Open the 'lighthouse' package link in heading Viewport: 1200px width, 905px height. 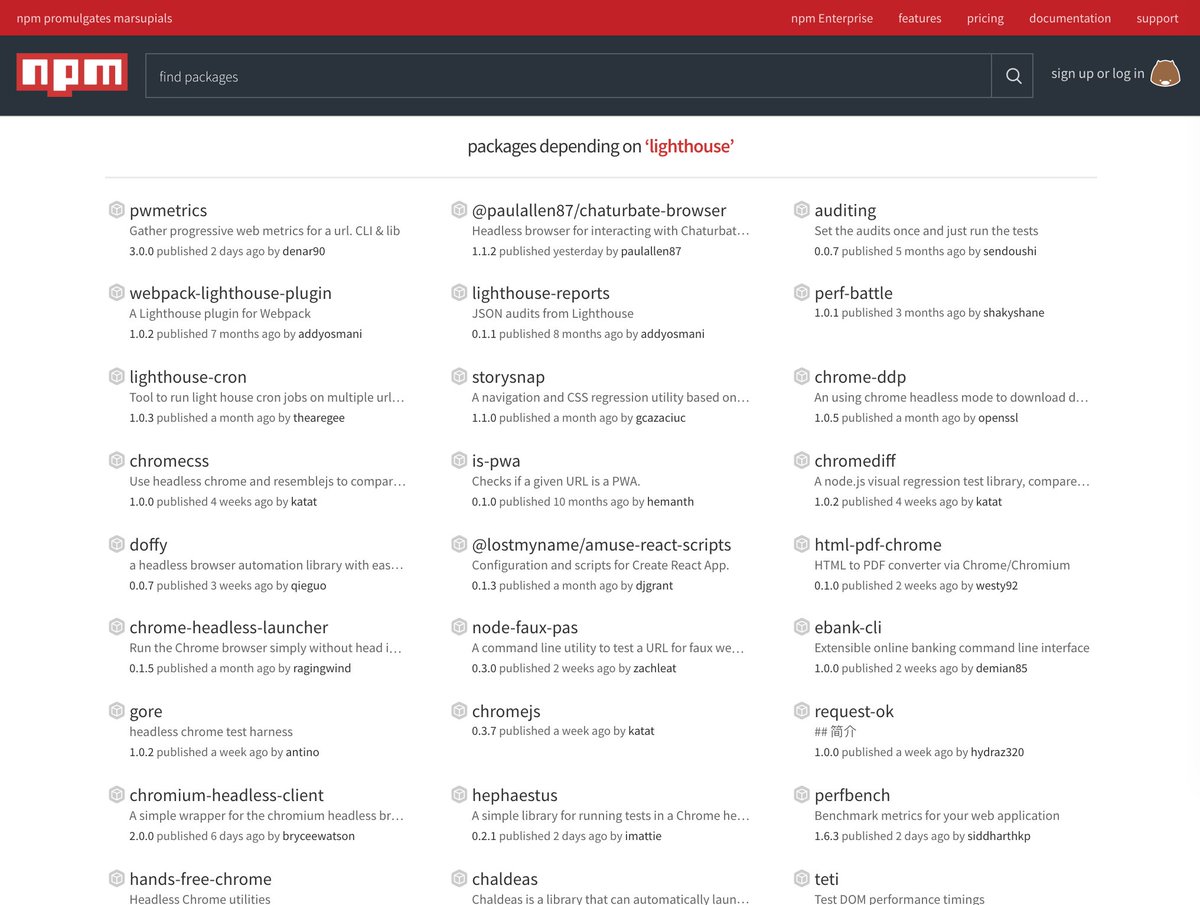690,146
